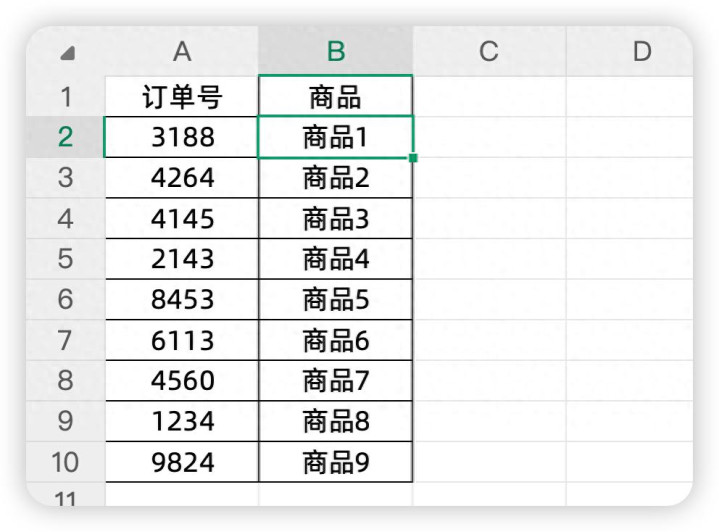719x532 pixels.
Task: Click the cell with order number 8453
Action: 182,300
